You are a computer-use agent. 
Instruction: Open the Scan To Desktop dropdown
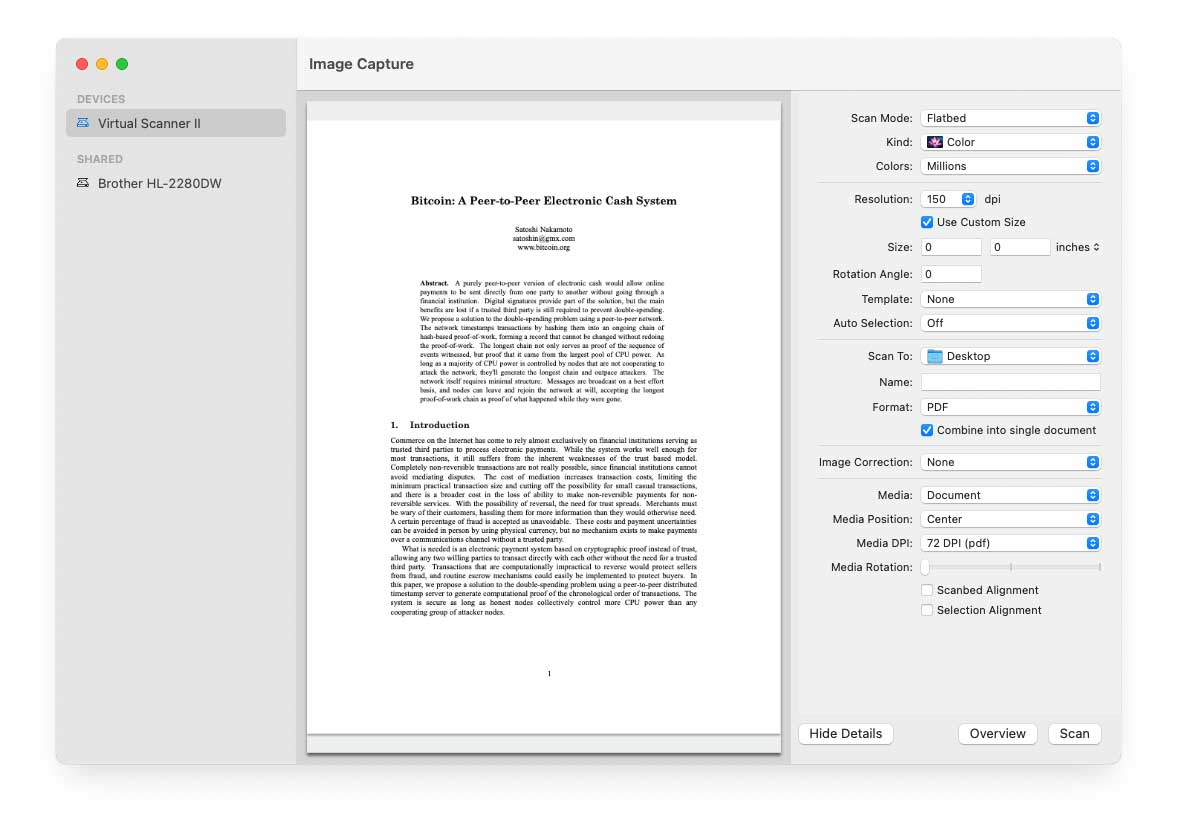coord(1010,356)
